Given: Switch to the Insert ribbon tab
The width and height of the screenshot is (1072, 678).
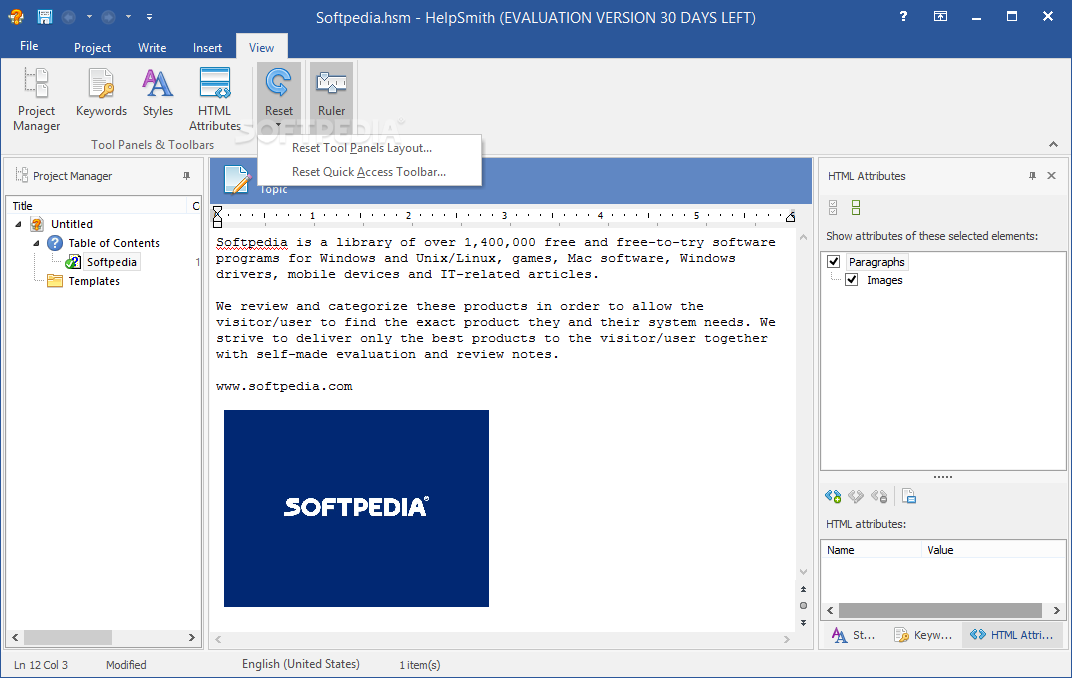Looking at the screenshot, I should point(207,47).
